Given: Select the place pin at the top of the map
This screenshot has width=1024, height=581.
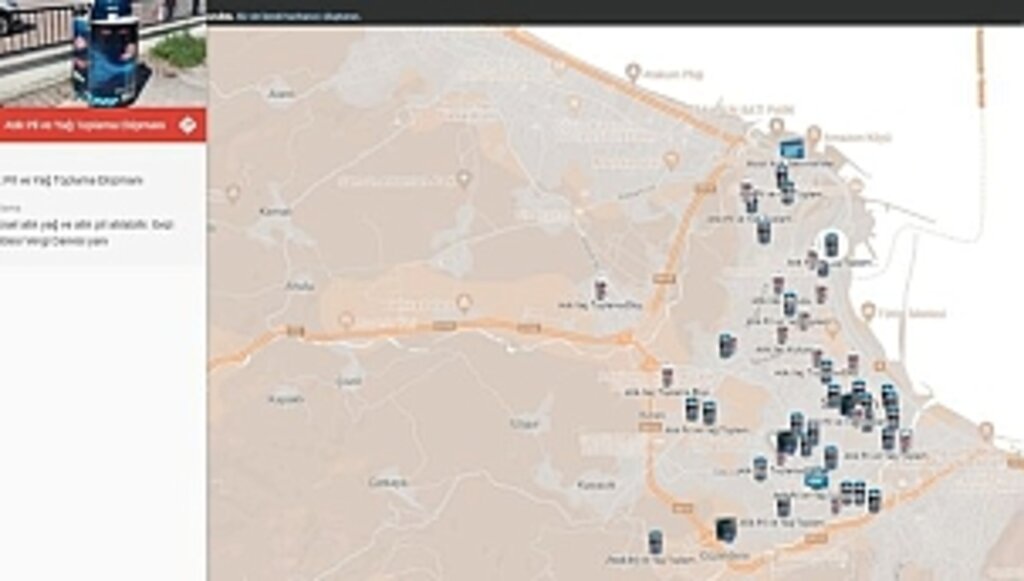Looking at the screenshot, I should point(632,71).
